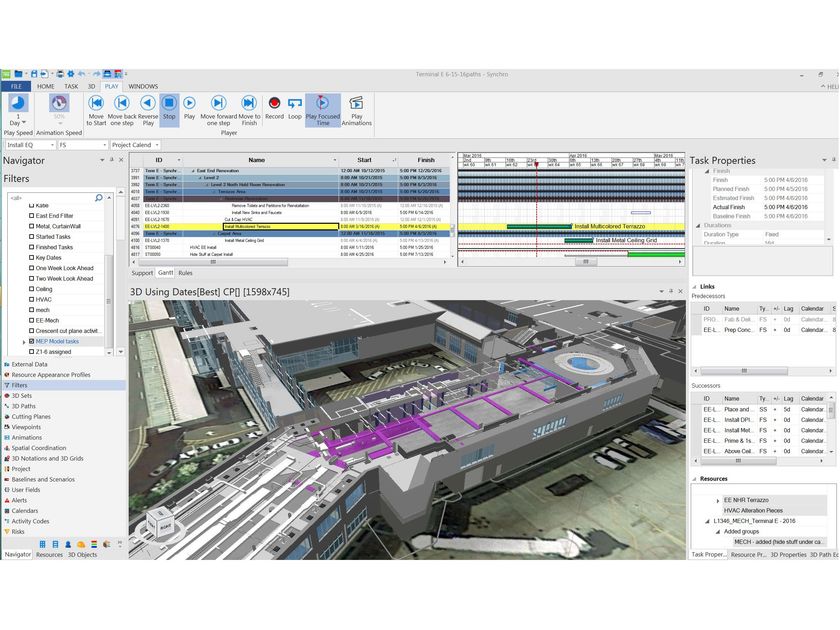Screen dimensions: 840x630
Task: Click the Move to Start playback button
Action: [96, 110]
